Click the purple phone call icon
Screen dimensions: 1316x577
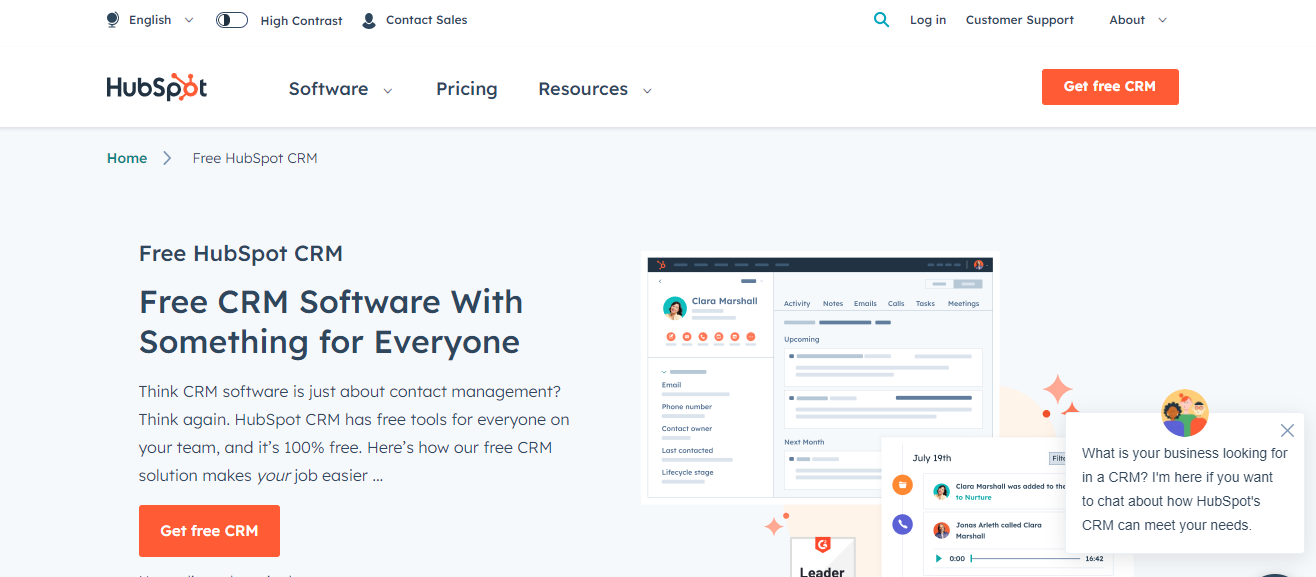(903, 524)
